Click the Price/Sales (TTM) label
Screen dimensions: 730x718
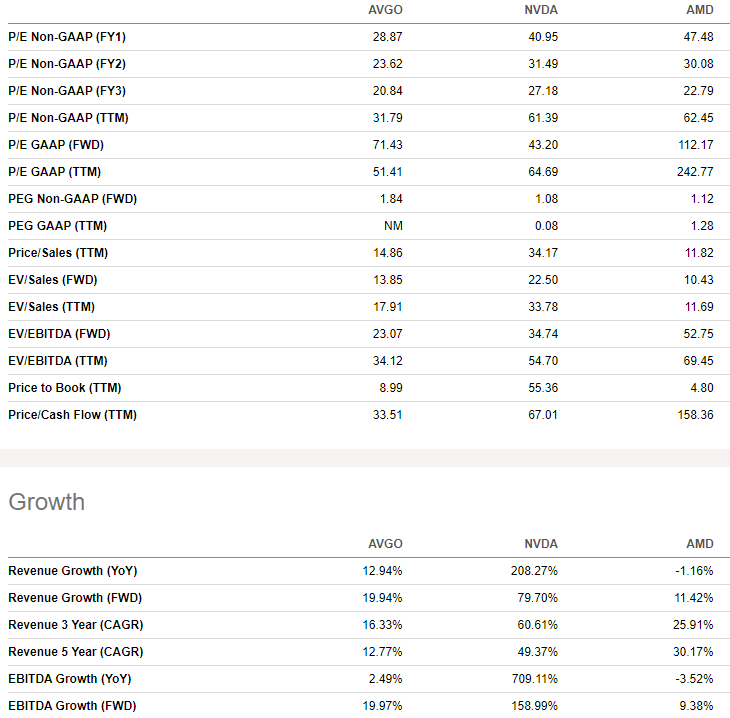point(58,253)
